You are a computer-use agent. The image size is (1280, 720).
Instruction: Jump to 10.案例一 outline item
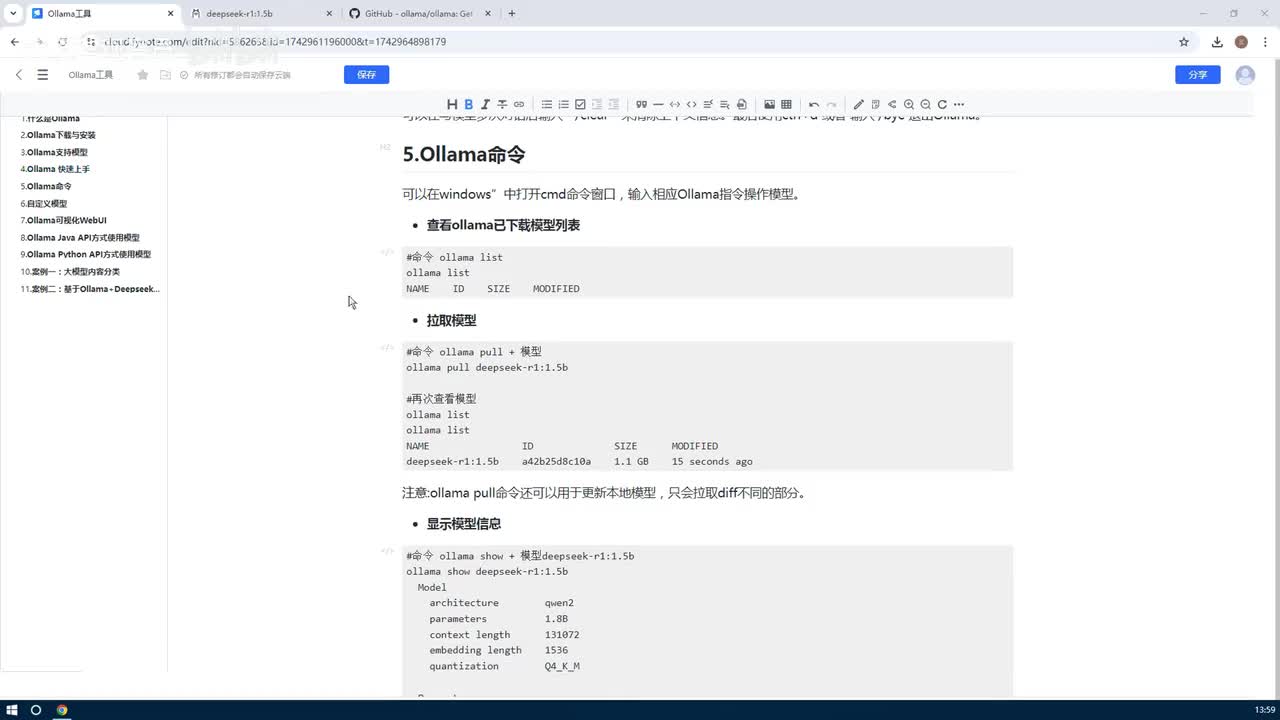point(70,271)
